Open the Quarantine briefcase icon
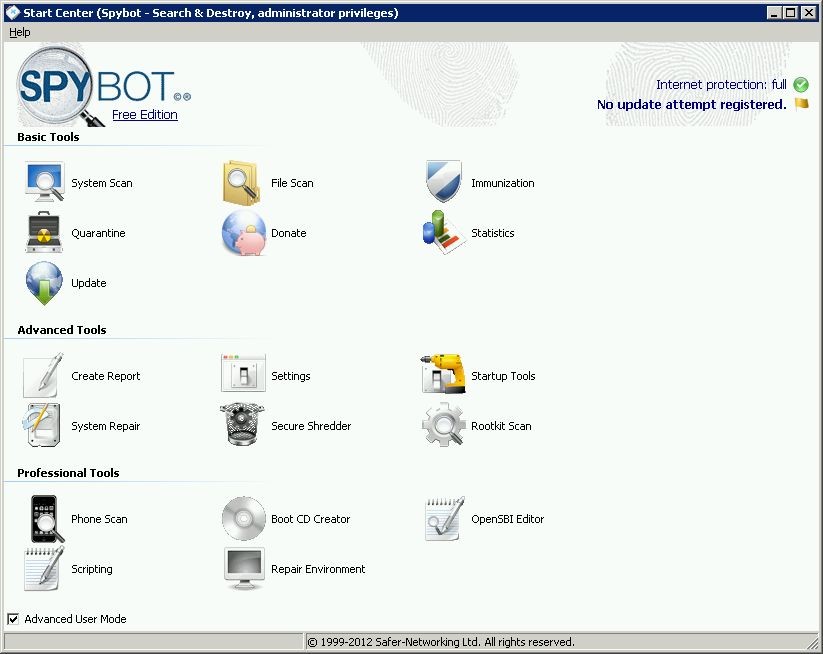823x654 pixels. 44,232
